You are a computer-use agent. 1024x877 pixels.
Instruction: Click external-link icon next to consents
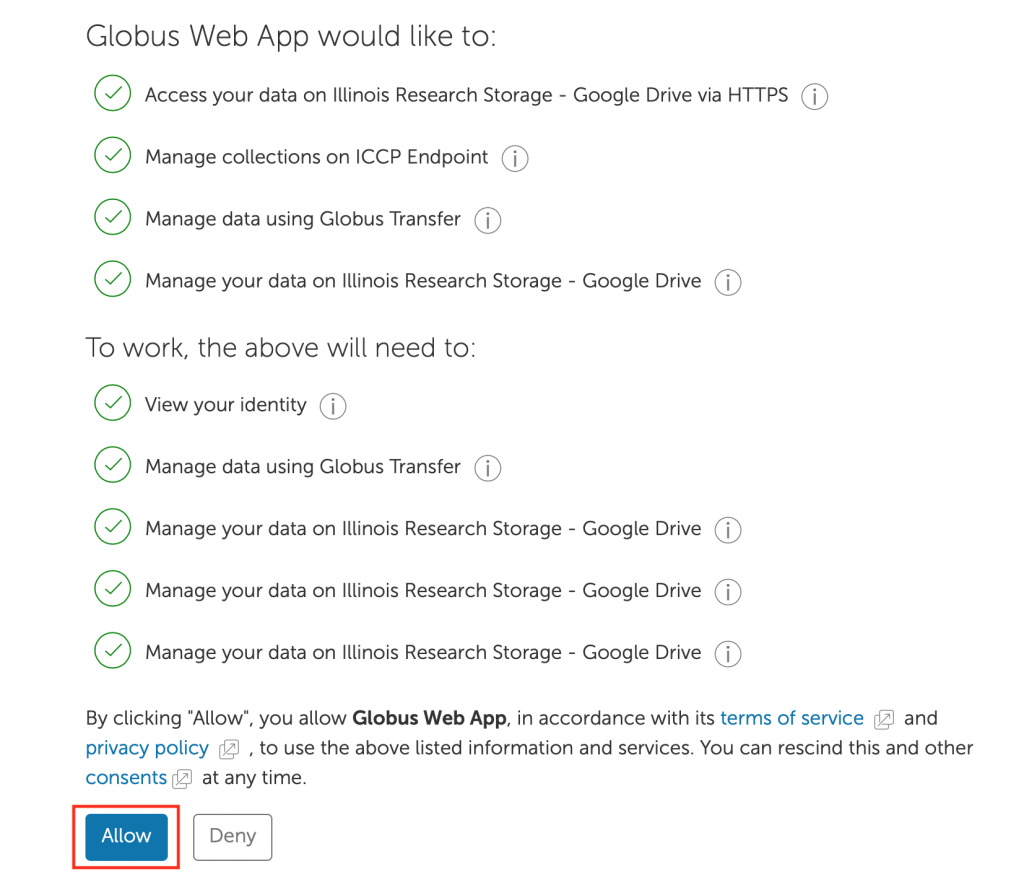182,778
